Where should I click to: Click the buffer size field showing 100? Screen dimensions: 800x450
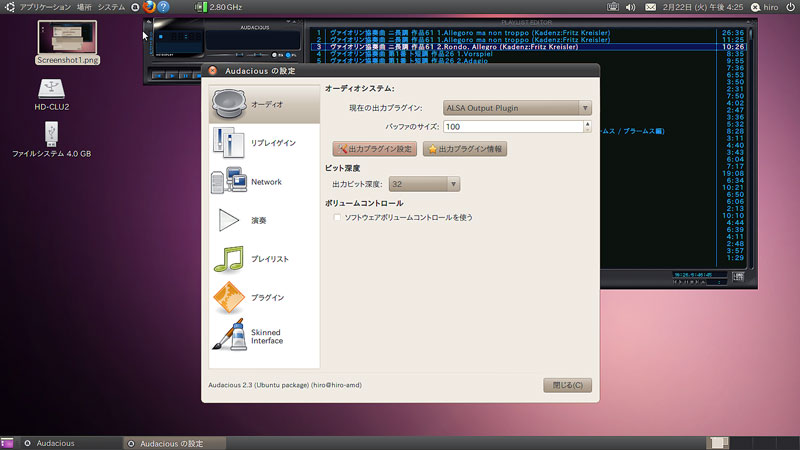coord(513,127)
